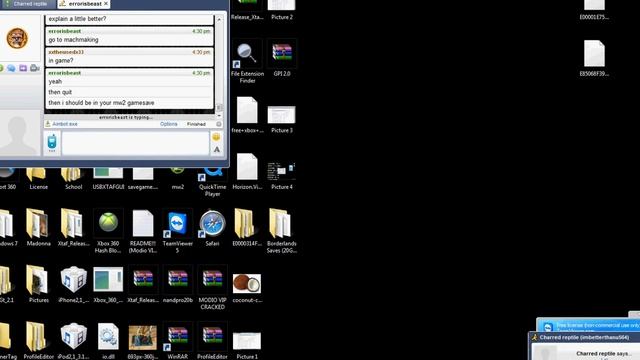Select the QuickTime Player shortcut

tap(213, 182)
